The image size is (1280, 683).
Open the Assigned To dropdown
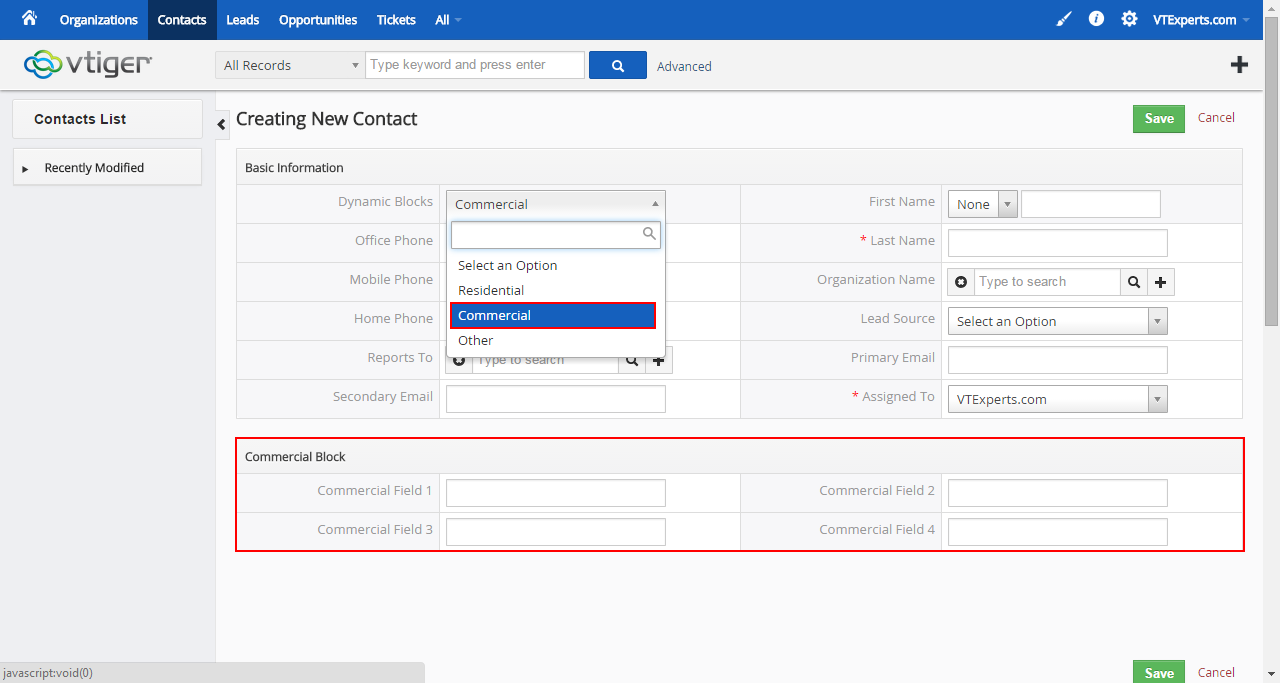[1058, 399]
